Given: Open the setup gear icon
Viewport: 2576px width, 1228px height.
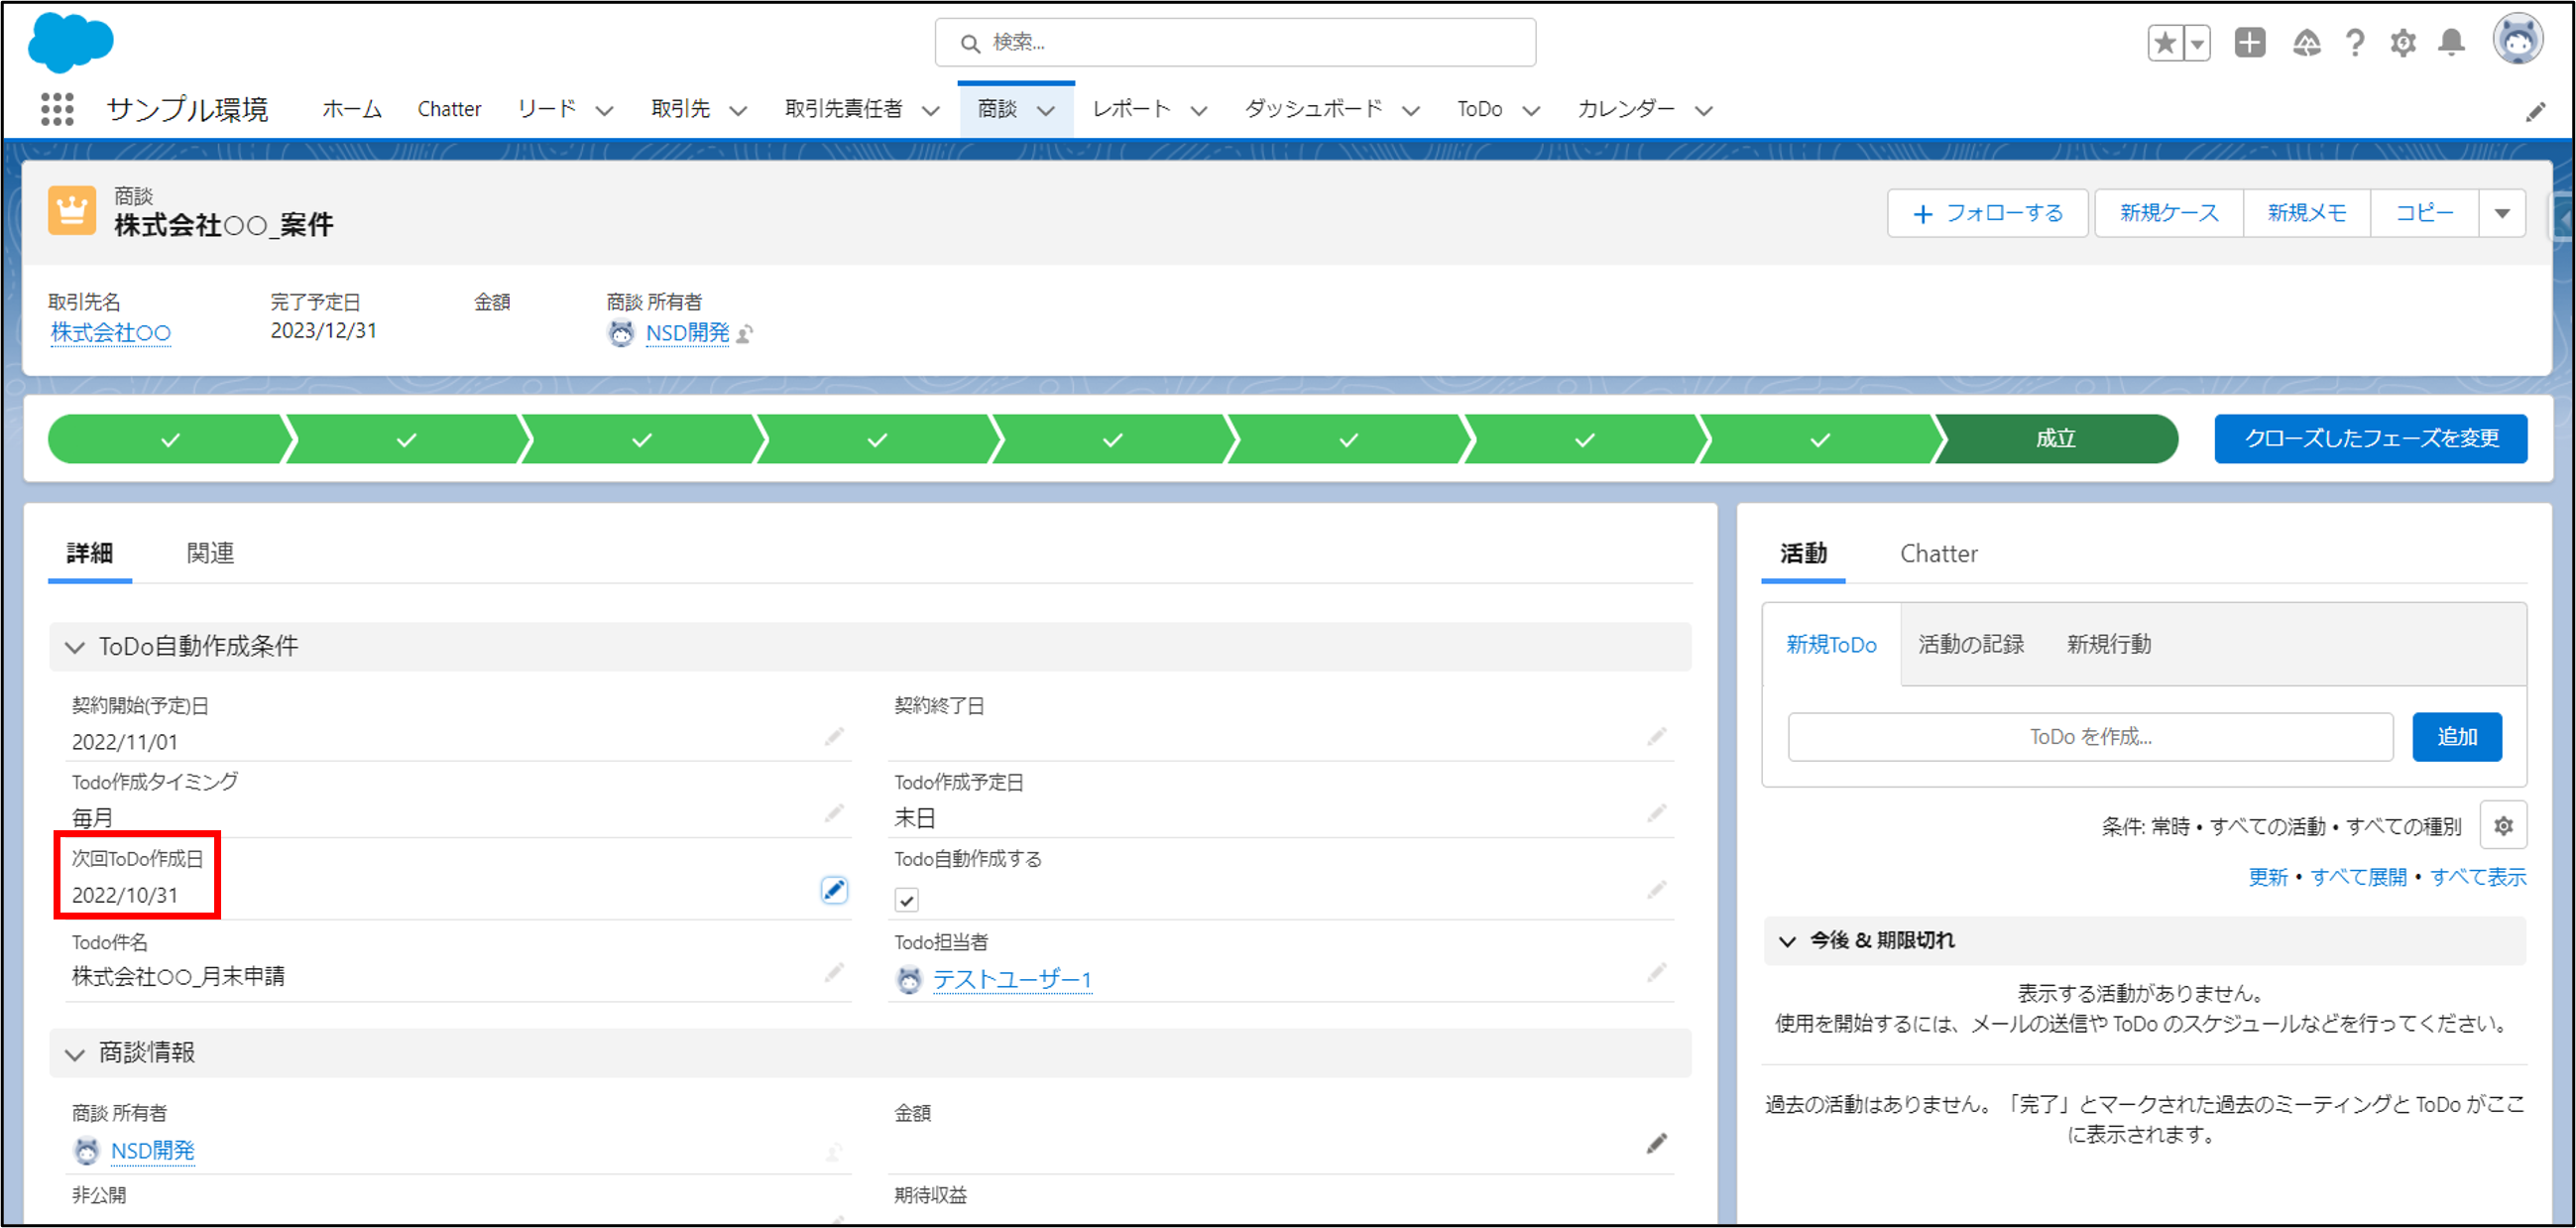Looking at the screenshot, I should pos(2403,42).
